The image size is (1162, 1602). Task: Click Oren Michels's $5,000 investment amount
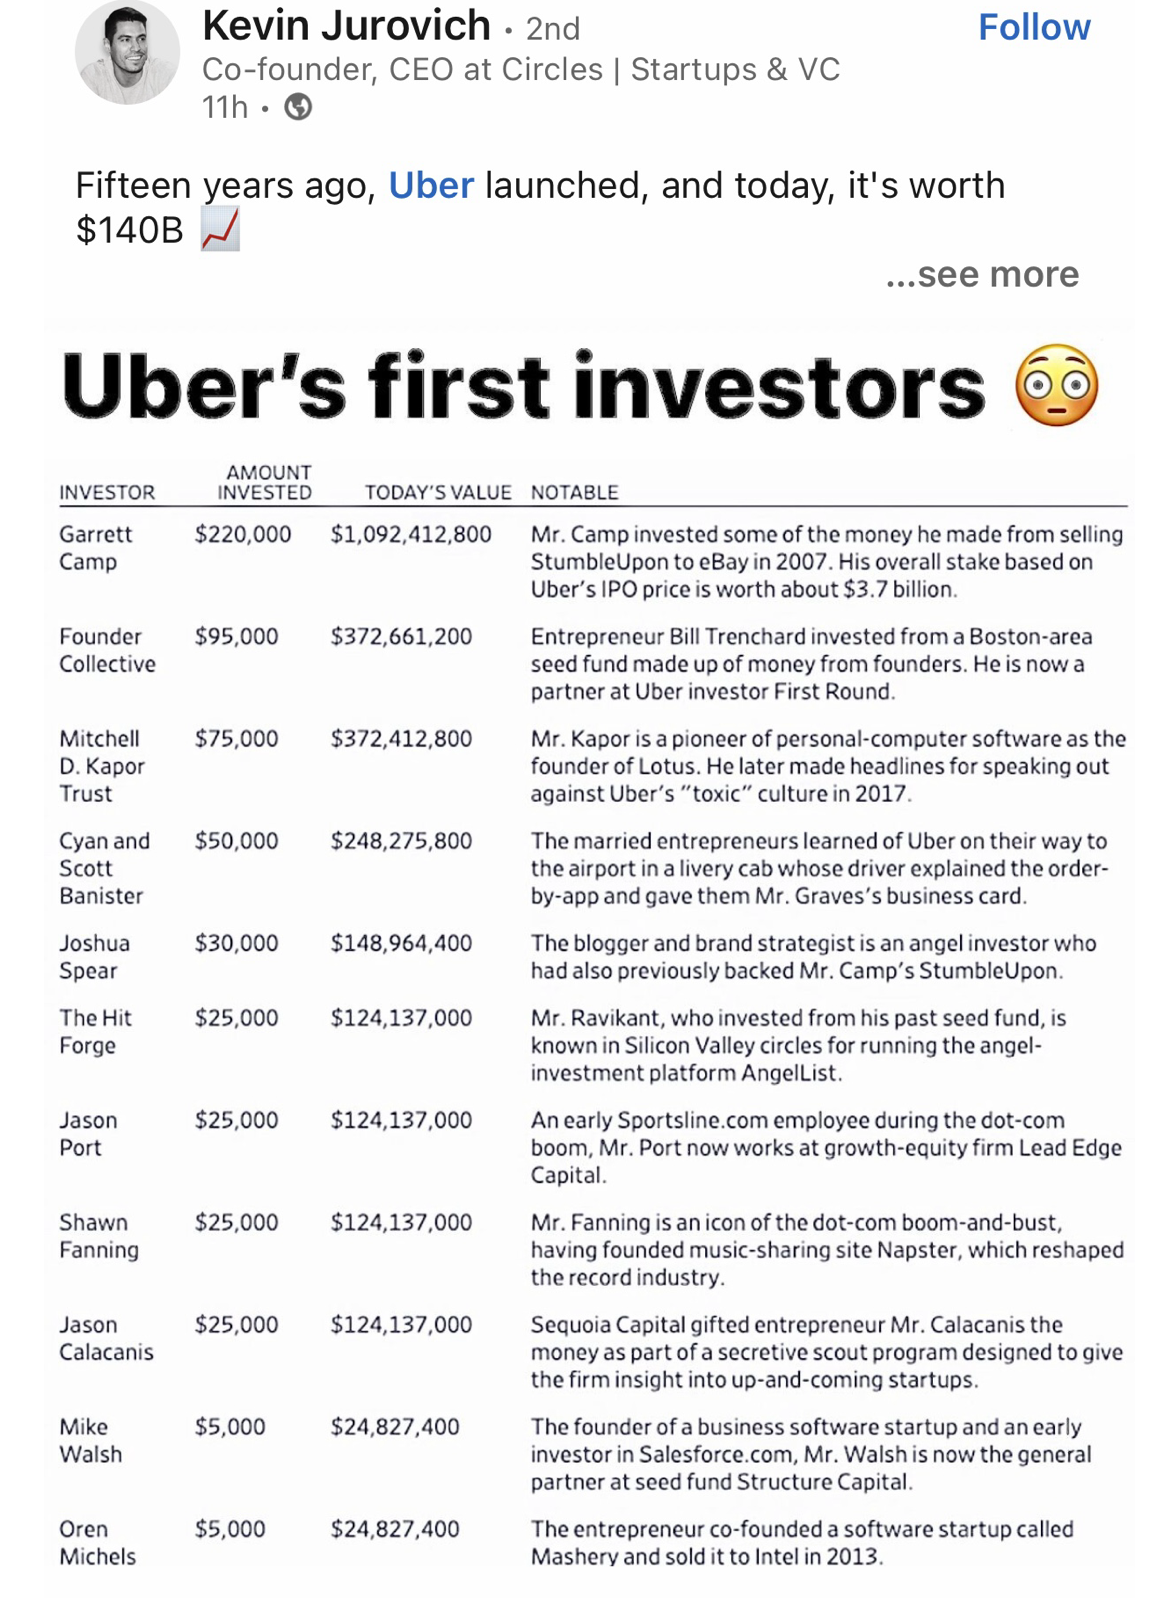click(230, 1529)
